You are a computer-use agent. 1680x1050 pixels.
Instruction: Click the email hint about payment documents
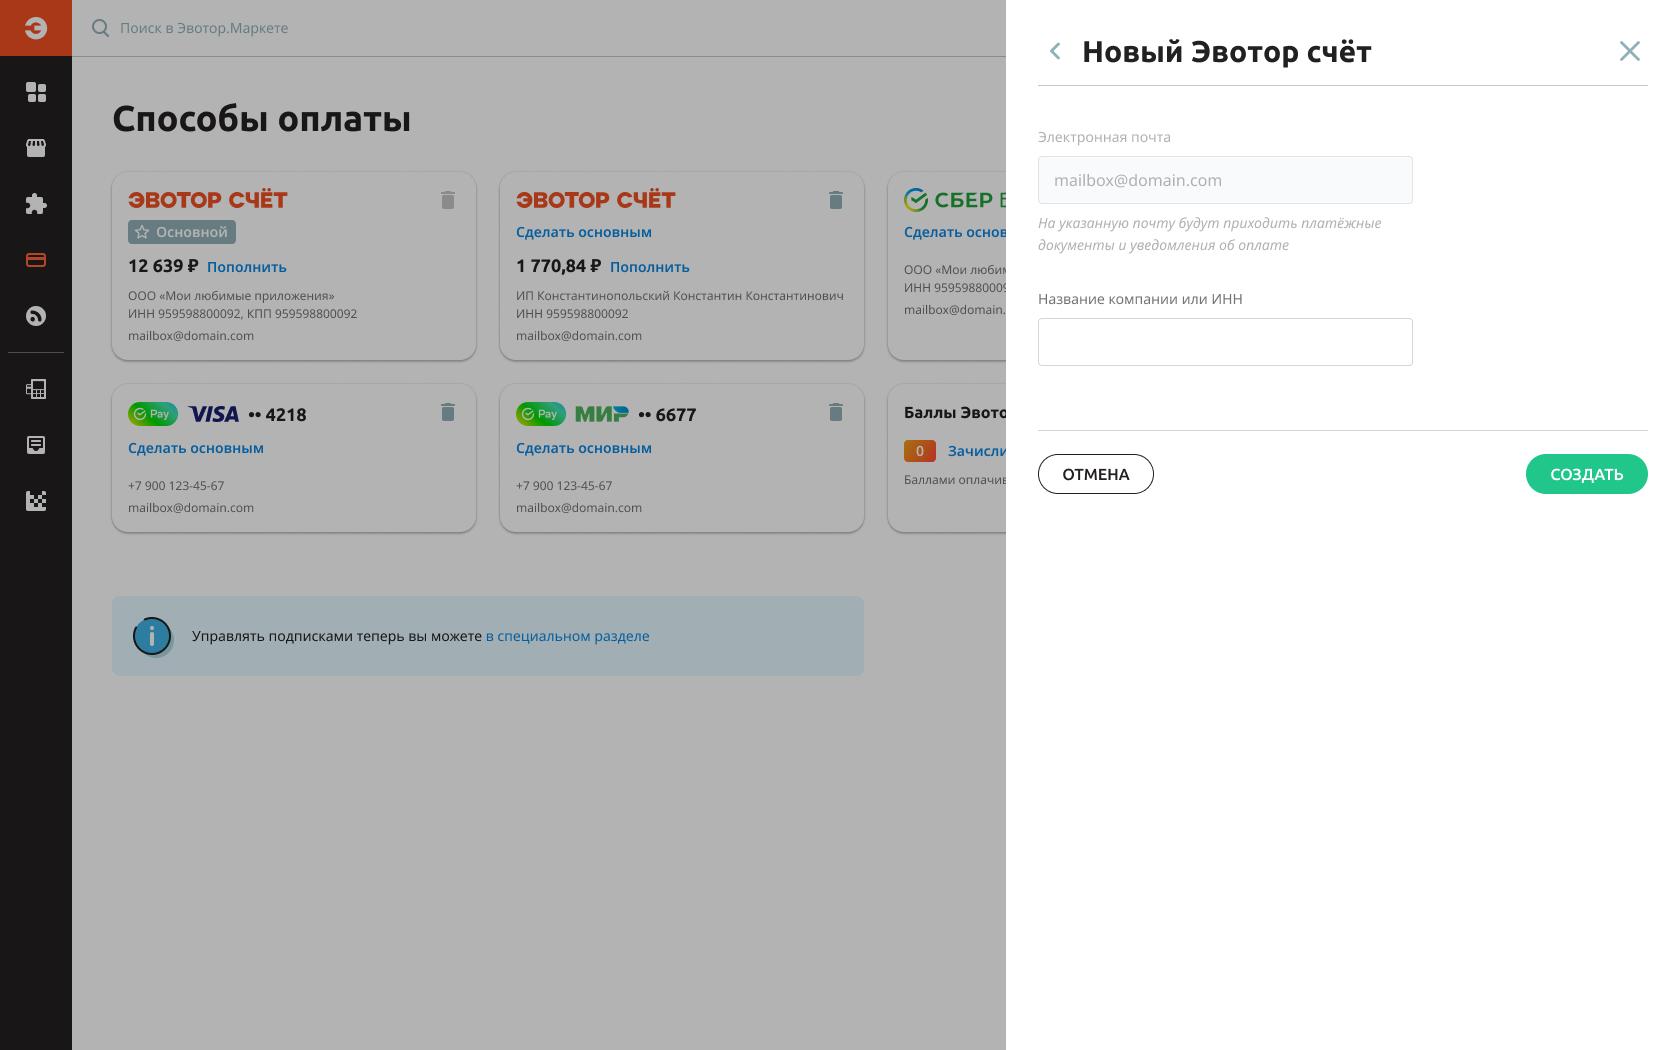tap(1210, 234)
